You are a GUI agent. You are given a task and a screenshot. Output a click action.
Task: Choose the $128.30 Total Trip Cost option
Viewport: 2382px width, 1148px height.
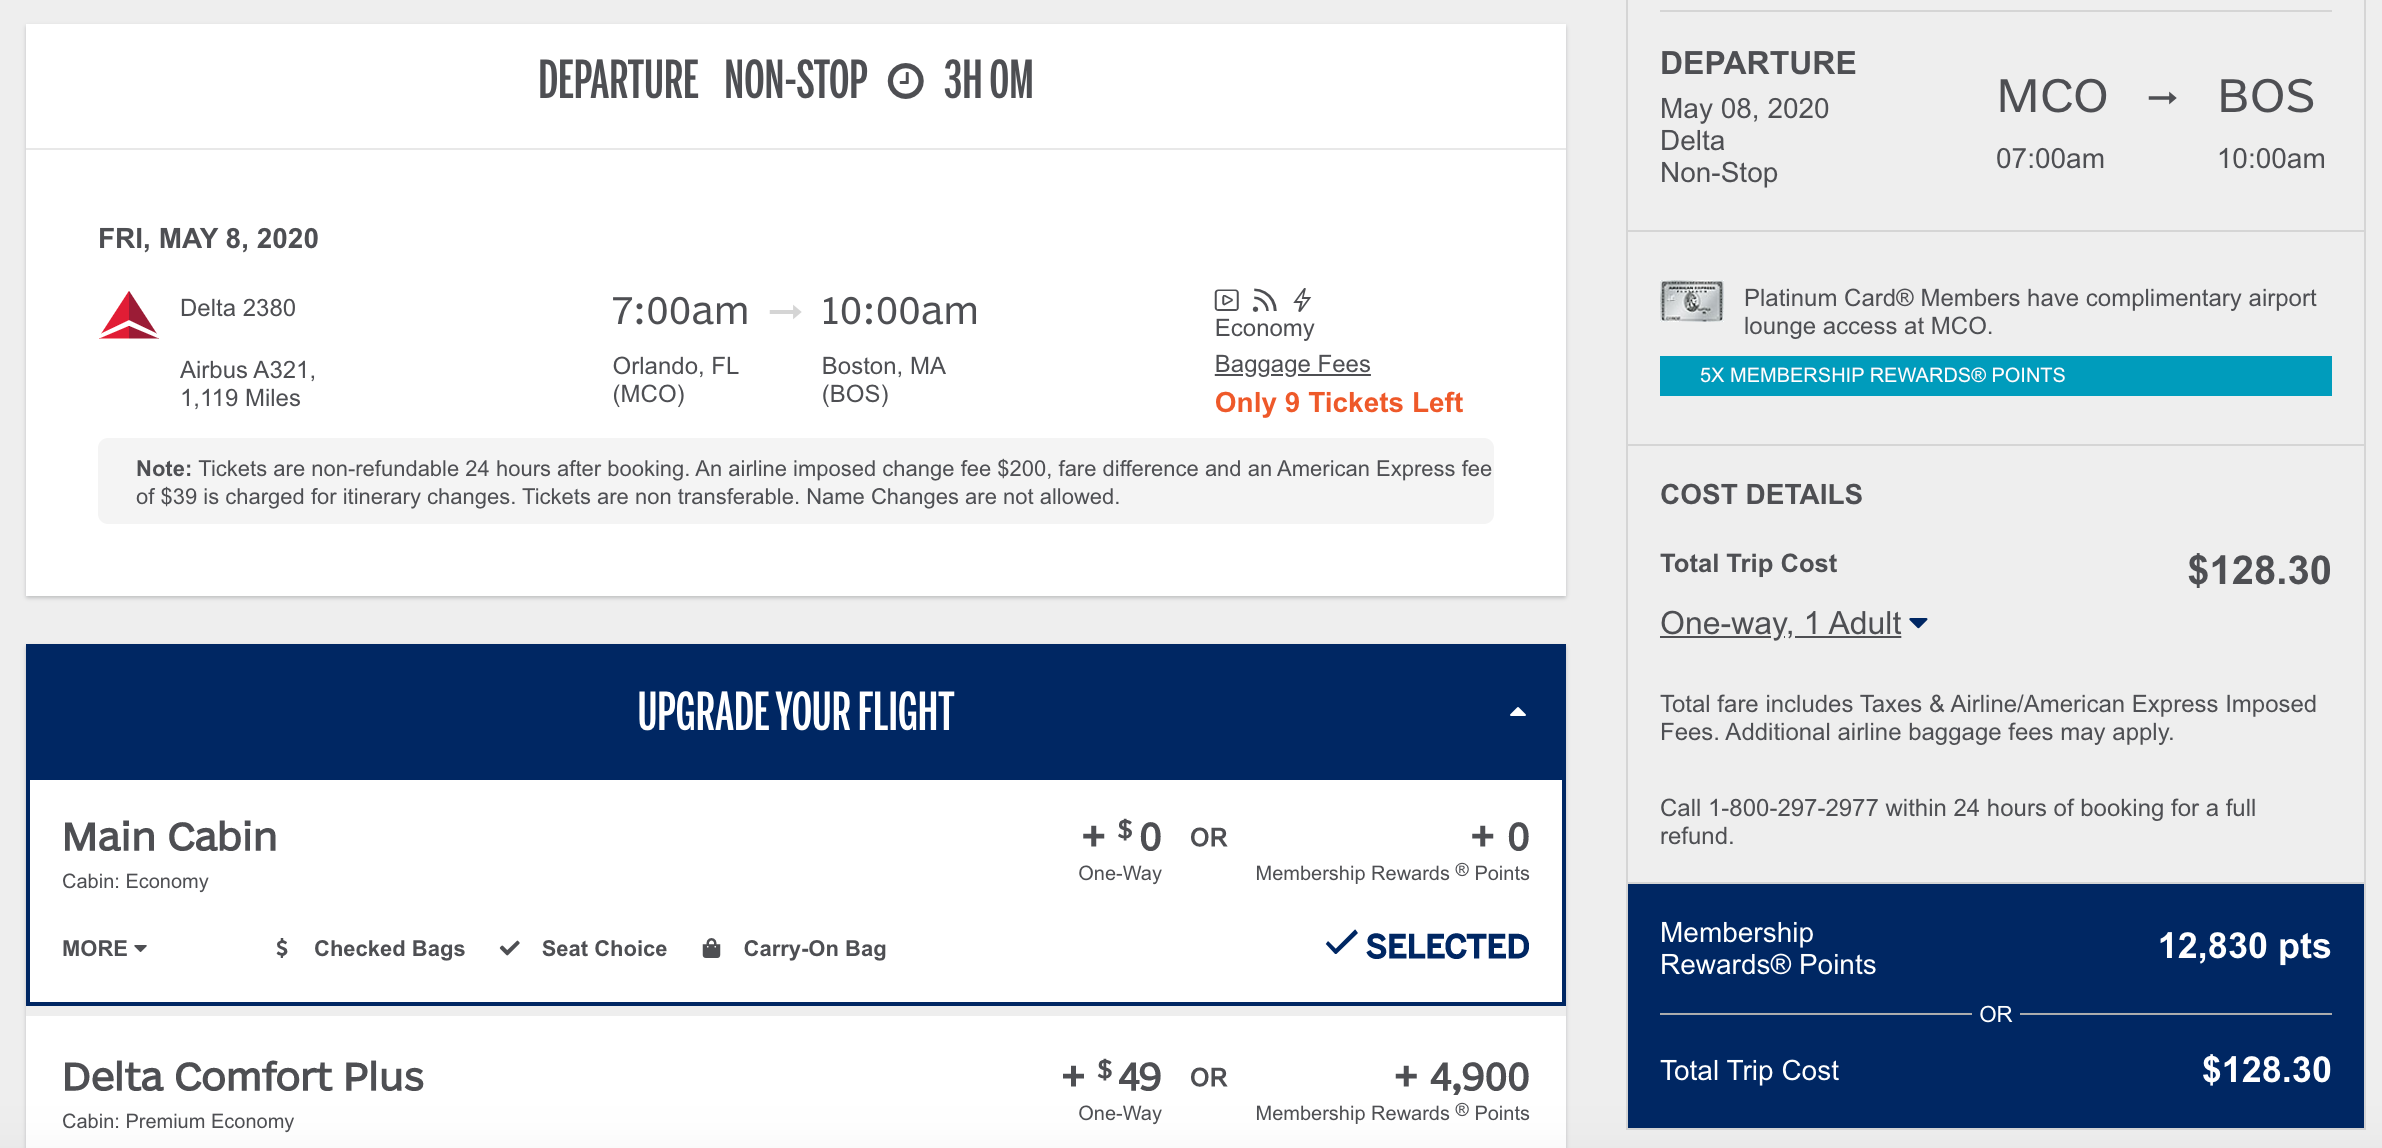[x=2265, y=1070]
